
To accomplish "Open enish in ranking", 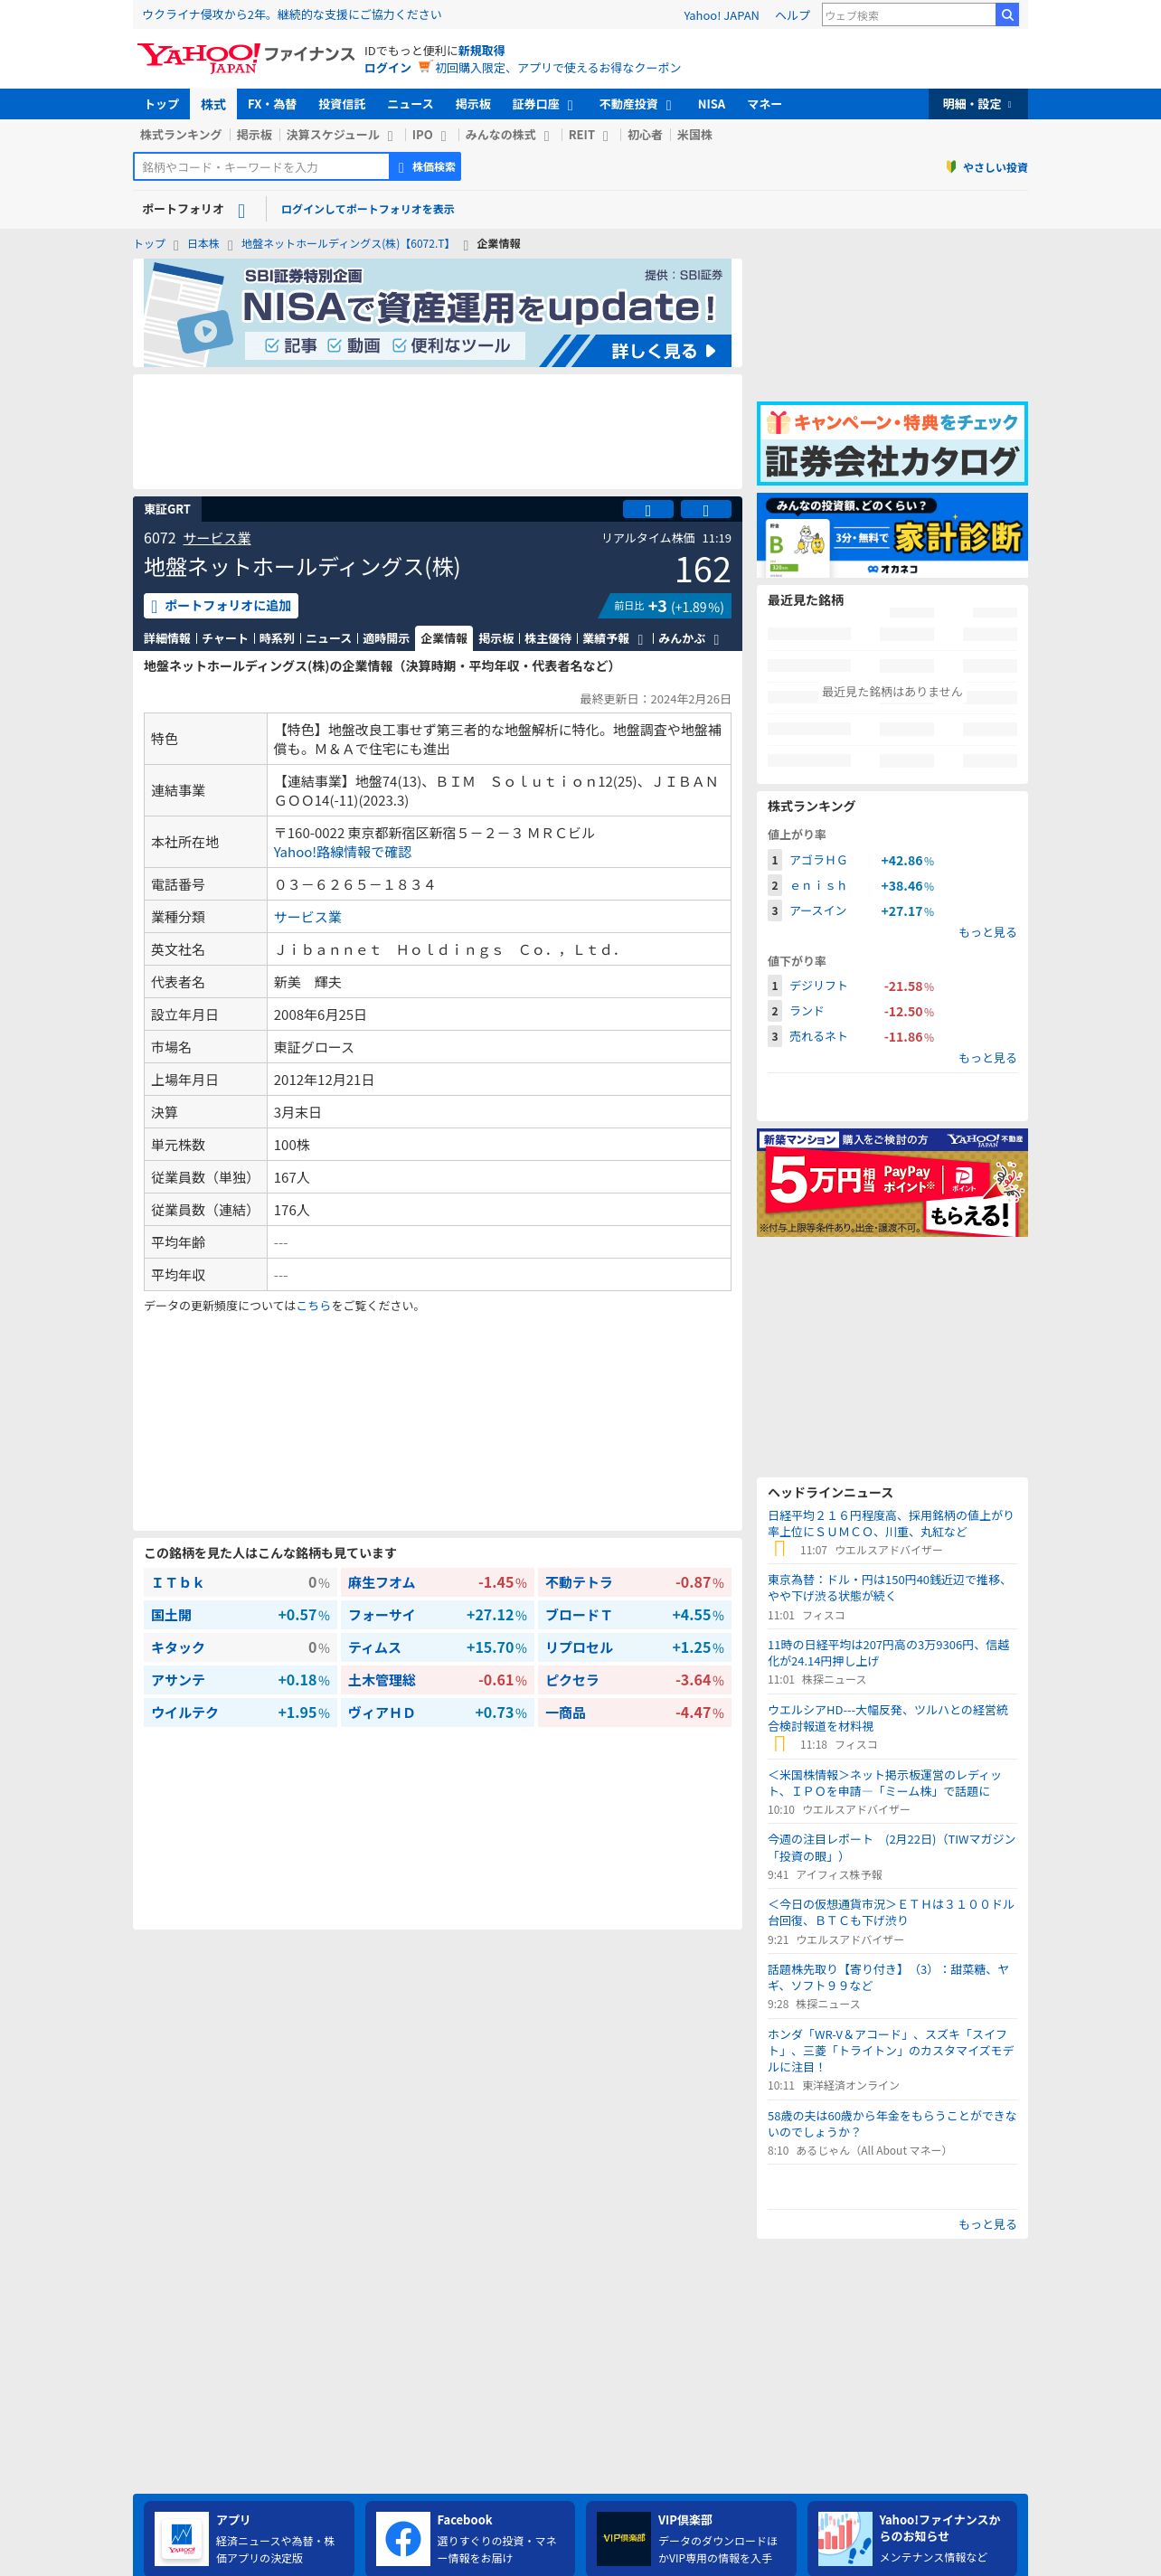I will [x=818, y=886].
